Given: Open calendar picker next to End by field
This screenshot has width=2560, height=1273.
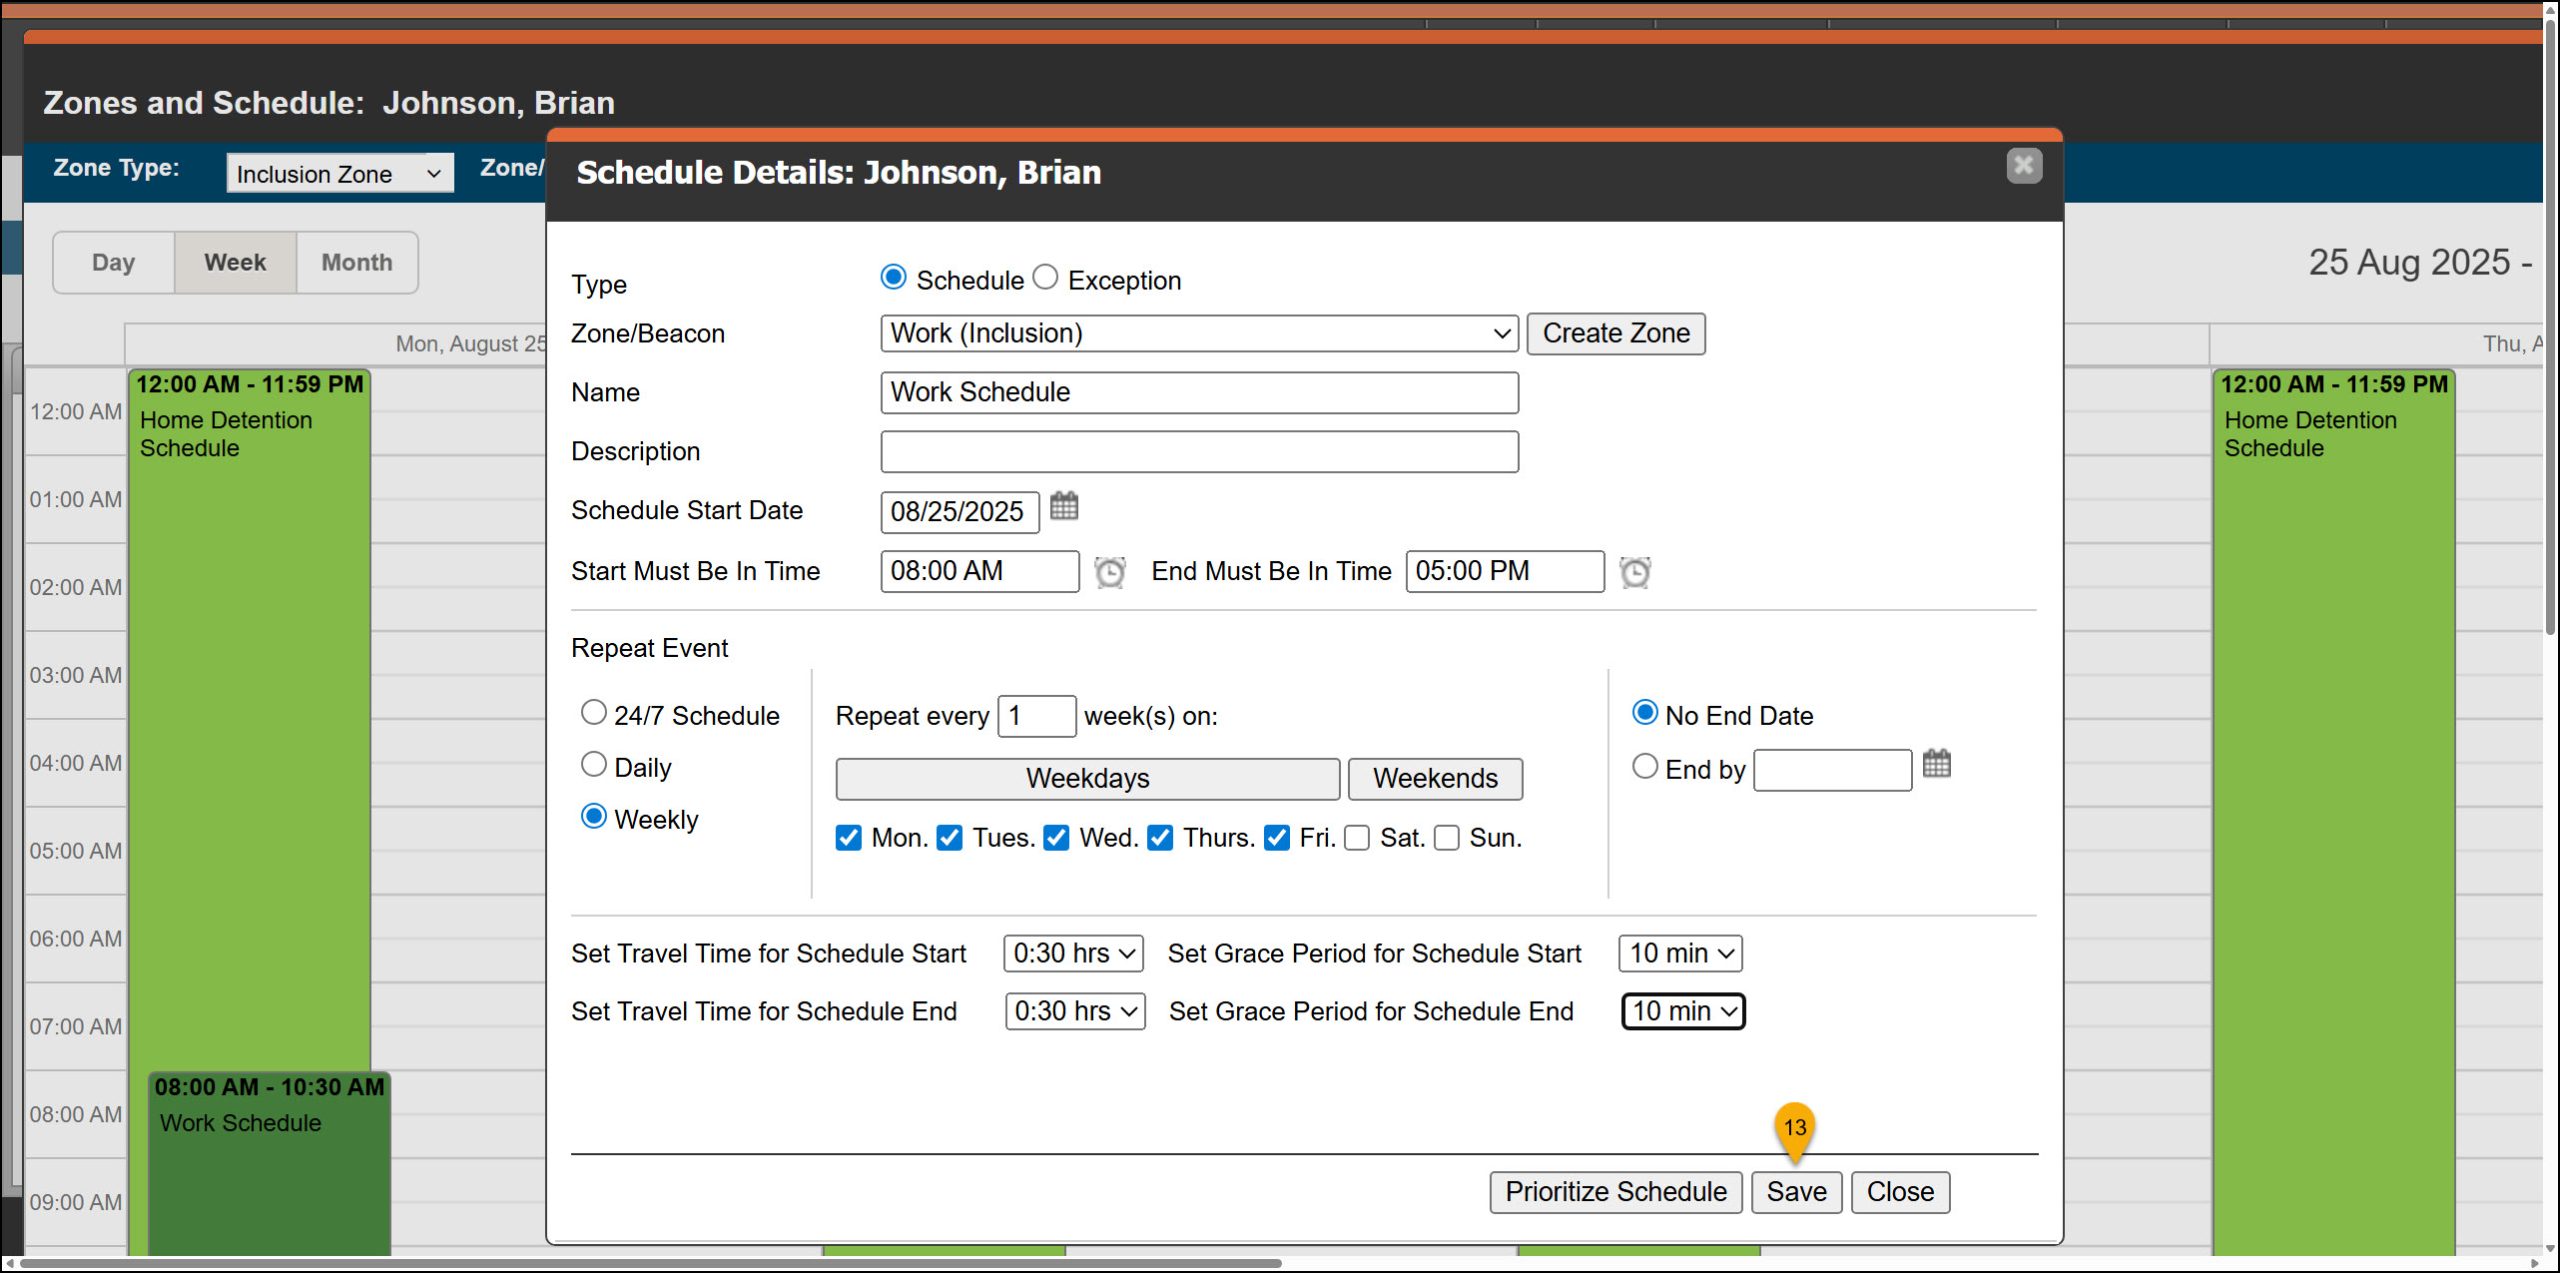Looking at the screenshot, I should [x=1936, y=764].
